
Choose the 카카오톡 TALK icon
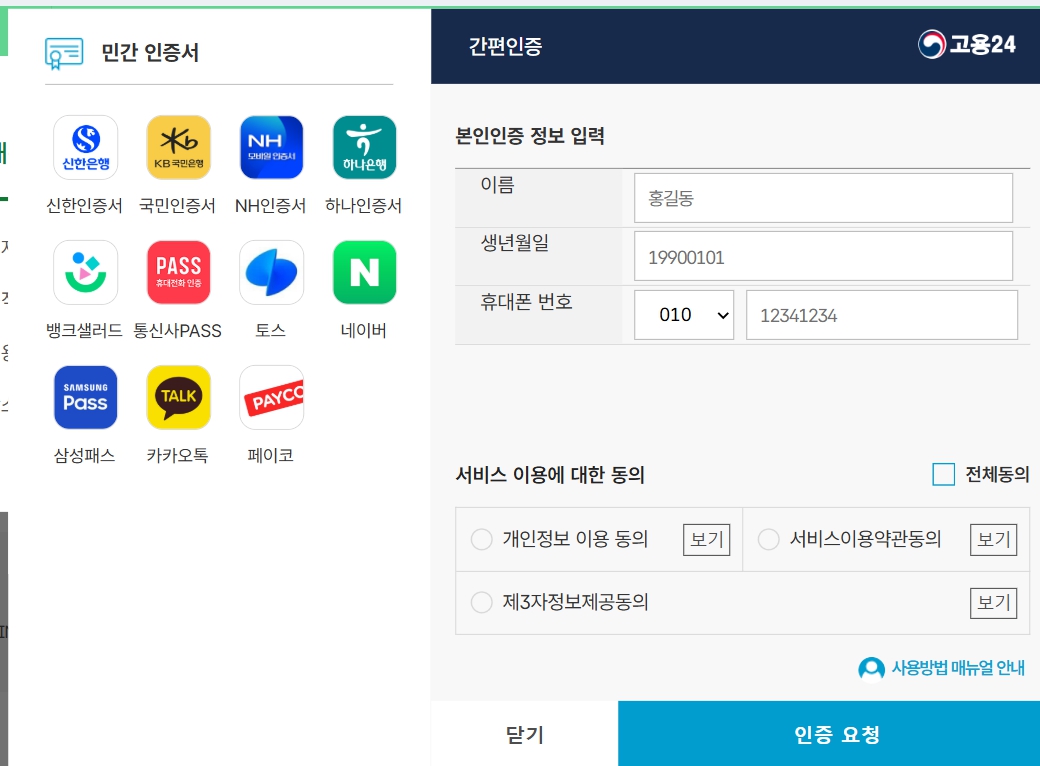click(x=178, y=397)
